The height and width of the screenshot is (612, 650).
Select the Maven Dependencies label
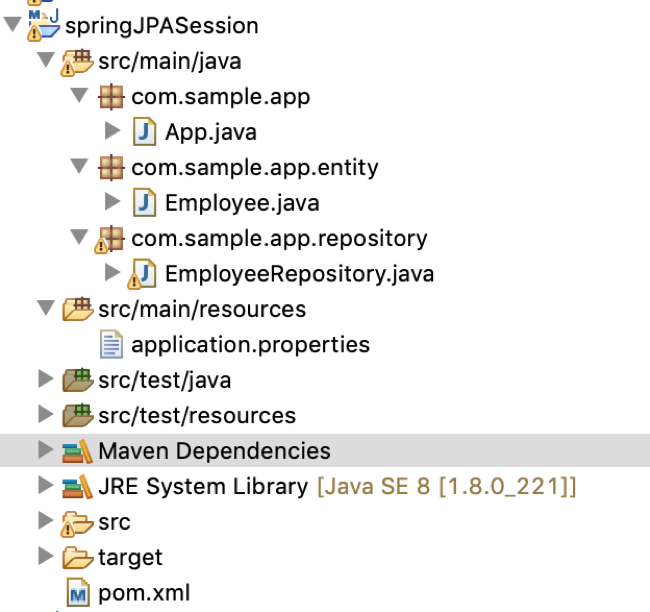click(215, 451)
